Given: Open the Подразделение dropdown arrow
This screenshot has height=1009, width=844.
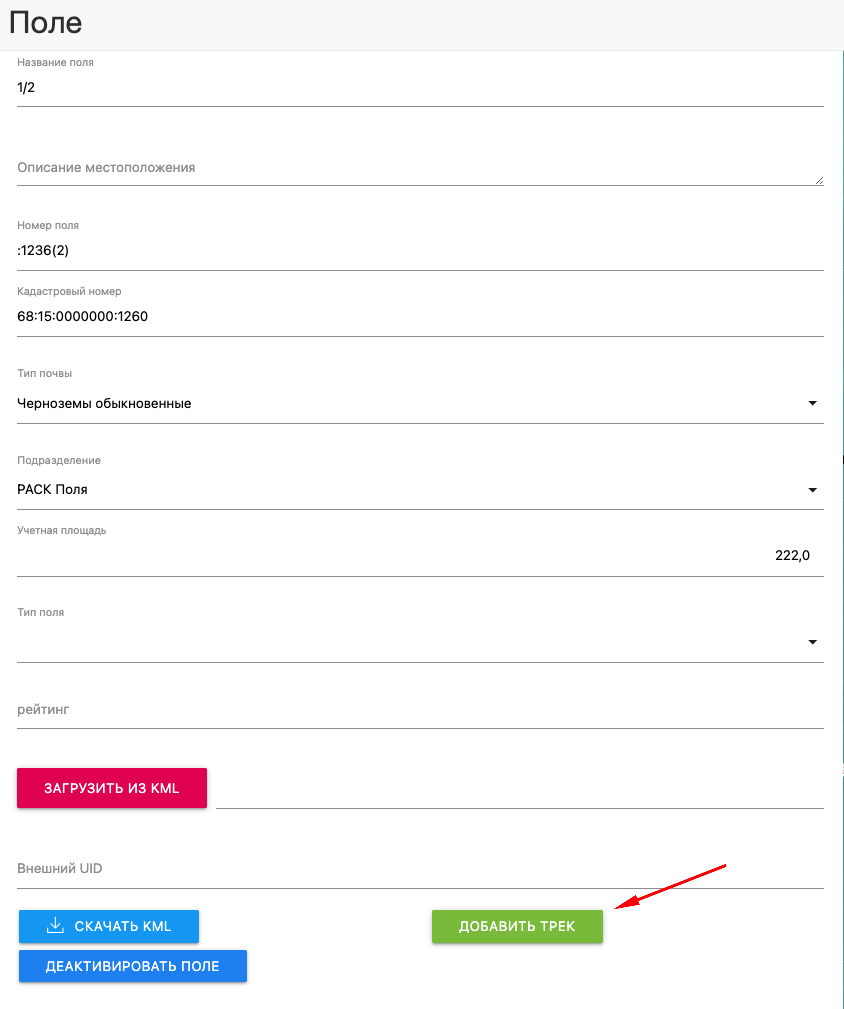Looking at the screenshot, I should [812, 490].
